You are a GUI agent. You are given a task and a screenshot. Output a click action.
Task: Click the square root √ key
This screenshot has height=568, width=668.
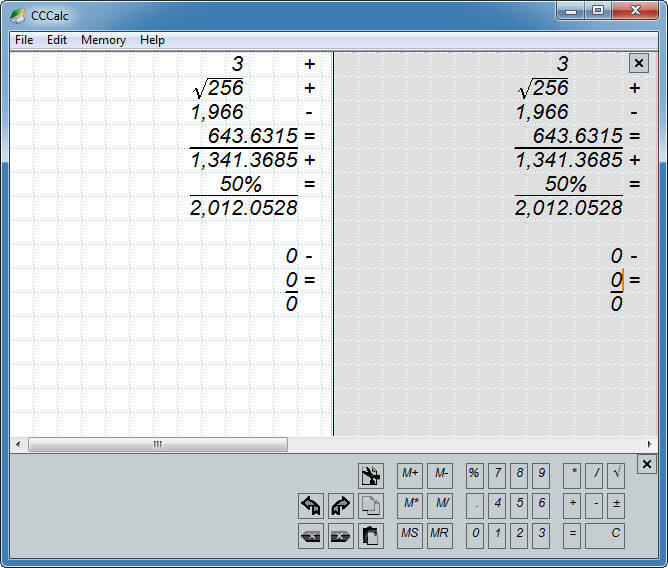[616, 476]
